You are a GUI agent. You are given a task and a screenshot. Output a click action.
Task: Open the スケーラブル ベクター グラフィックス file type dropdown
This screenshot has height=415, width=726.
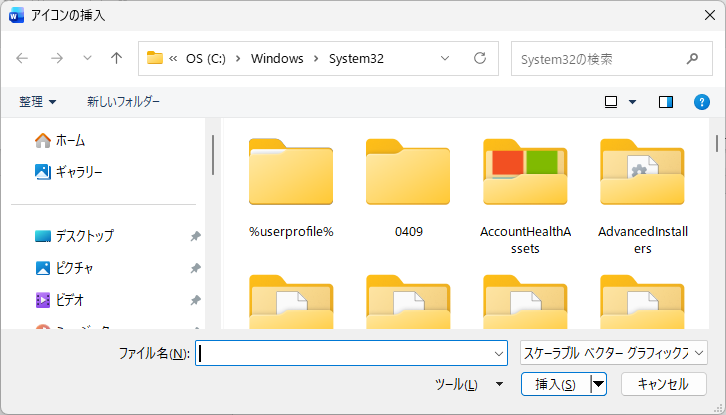tap(613, 353)
